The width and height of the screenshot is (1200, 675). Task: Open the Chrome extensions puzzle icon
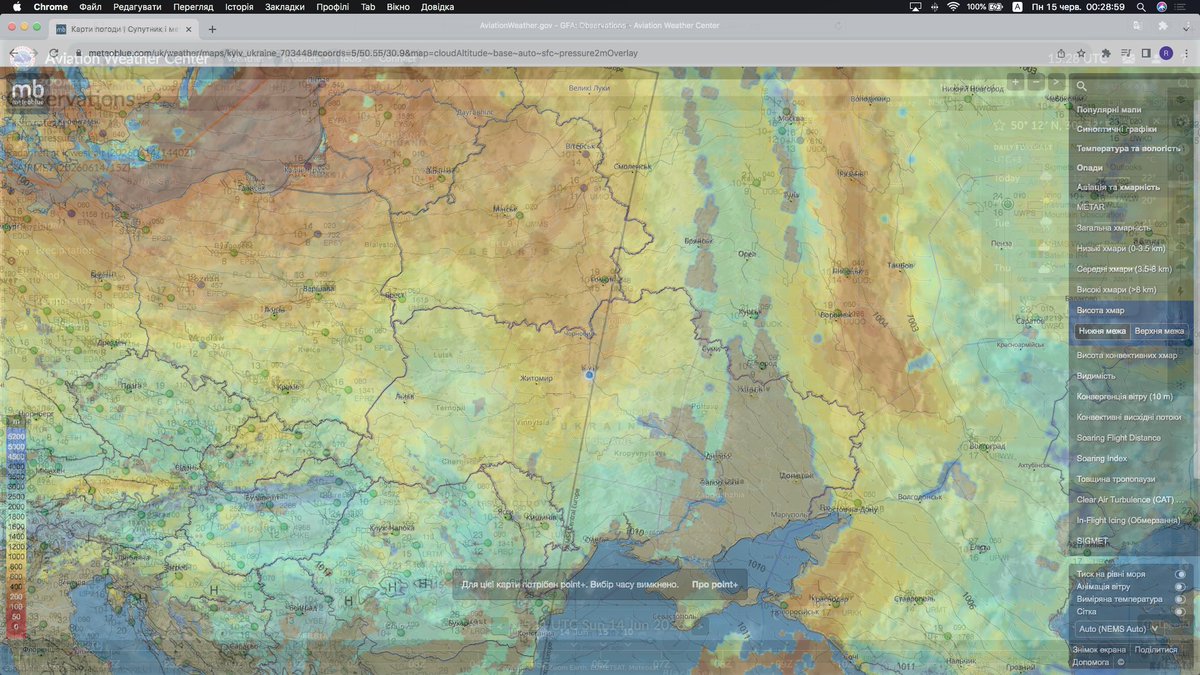1107,53
